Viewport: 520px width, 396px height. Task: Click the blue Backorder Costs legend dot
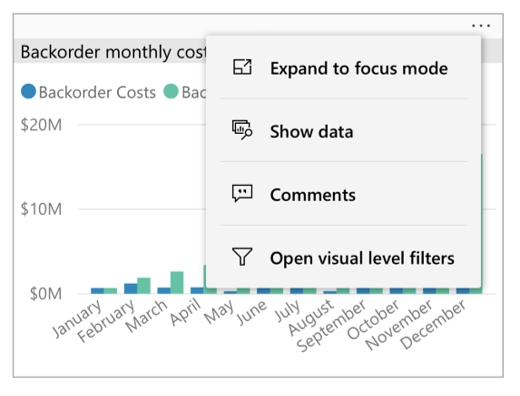click(28, 91)
